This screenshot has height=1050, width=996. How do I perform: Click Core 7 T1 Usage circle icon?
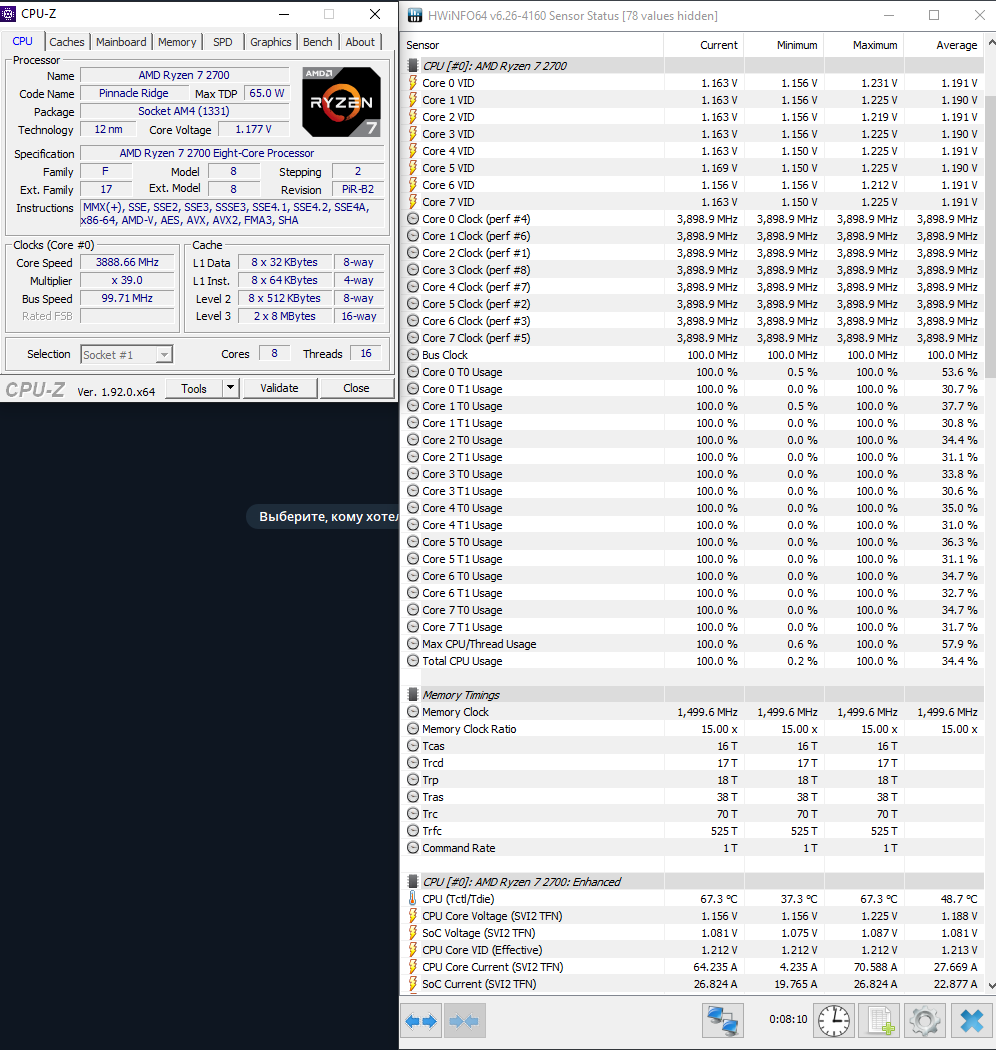[413, 627]
